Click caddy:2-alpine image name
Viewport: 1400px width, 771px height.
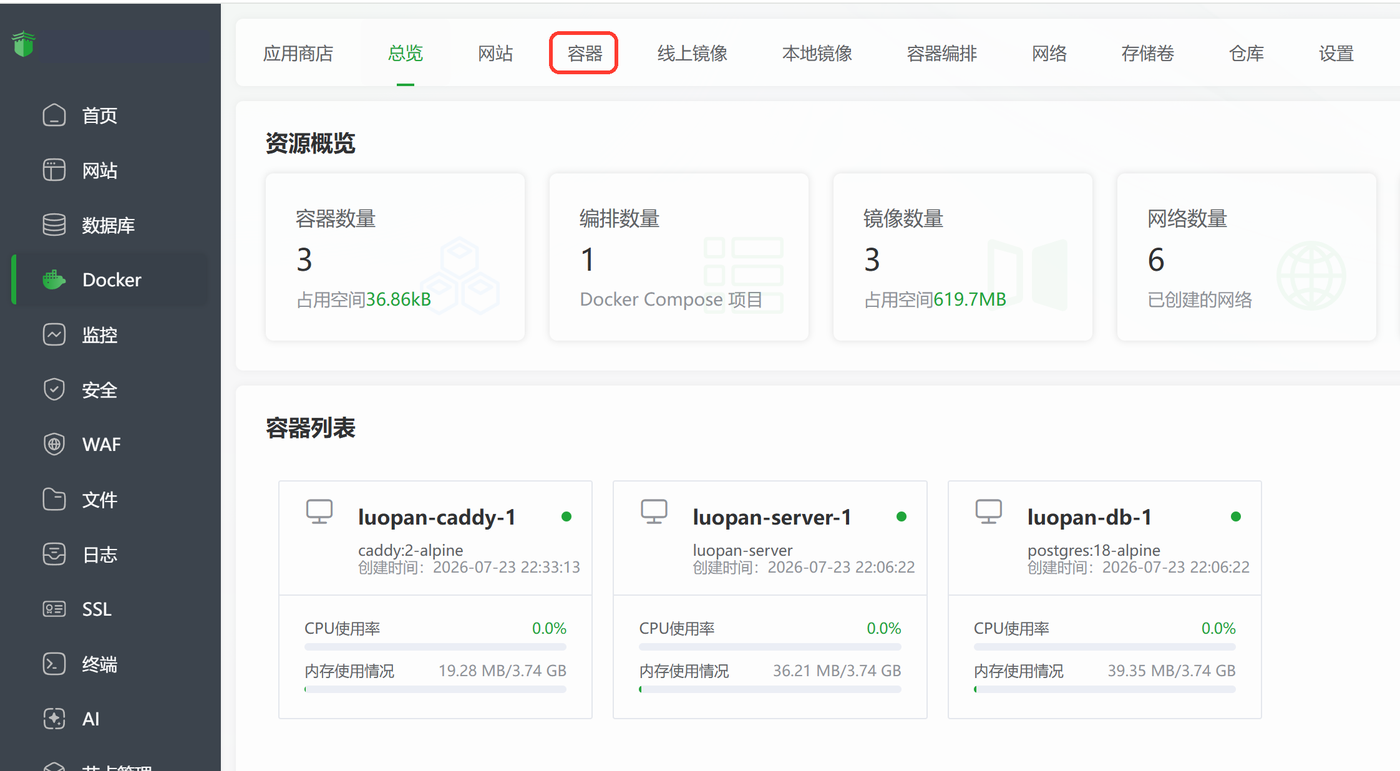(410, 550)
